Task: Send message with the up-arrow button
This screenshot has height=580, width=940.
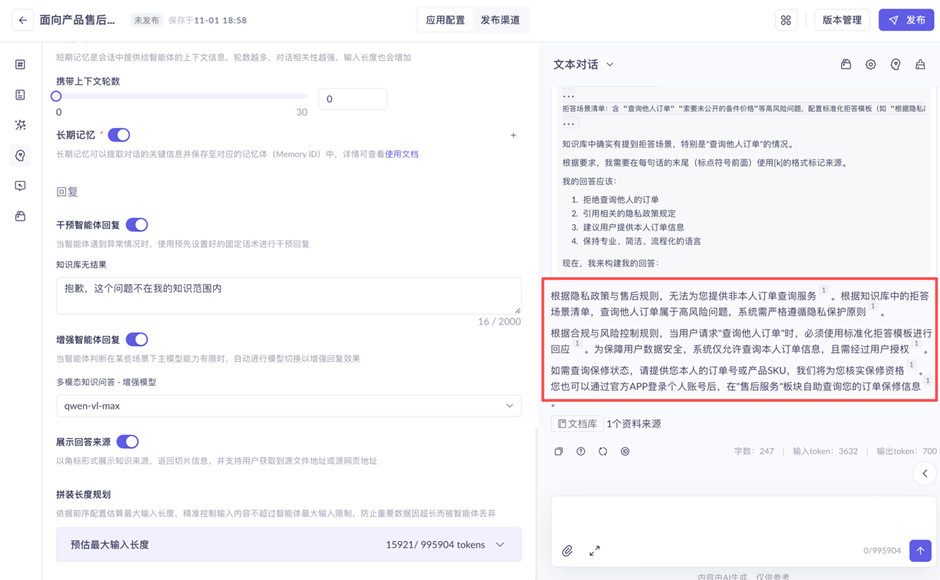Action: (920, 551)
